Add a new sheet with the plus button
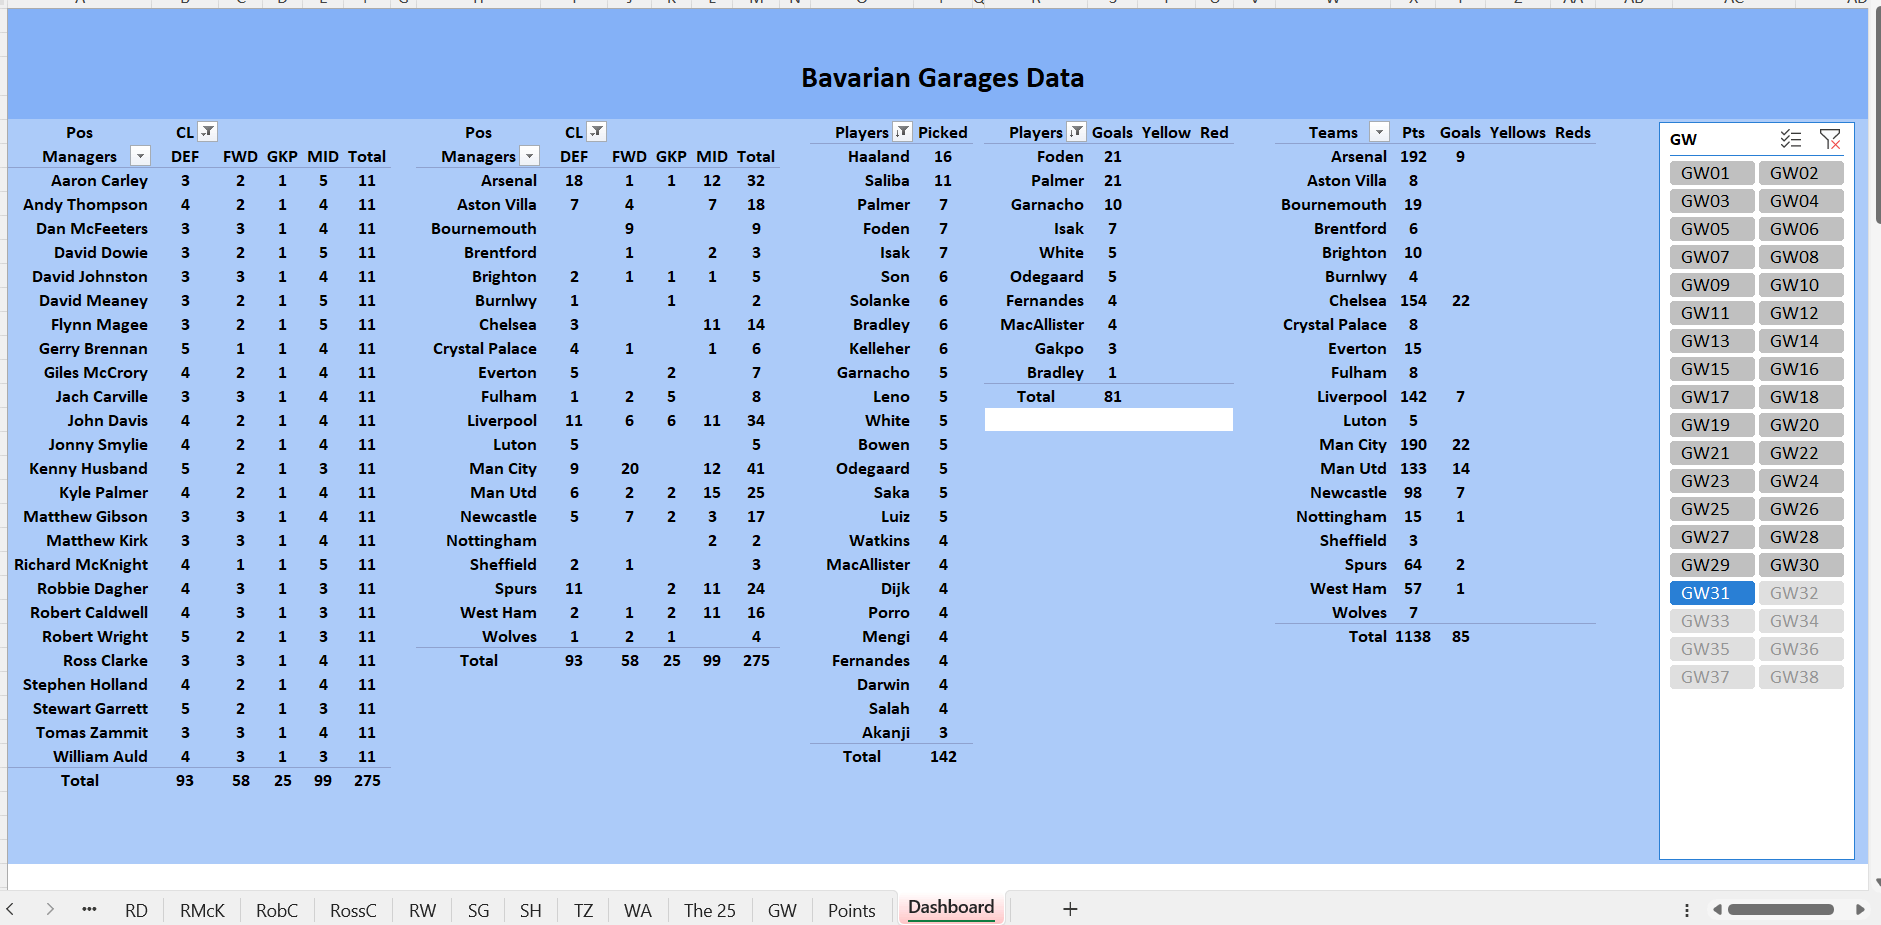 1070,909
